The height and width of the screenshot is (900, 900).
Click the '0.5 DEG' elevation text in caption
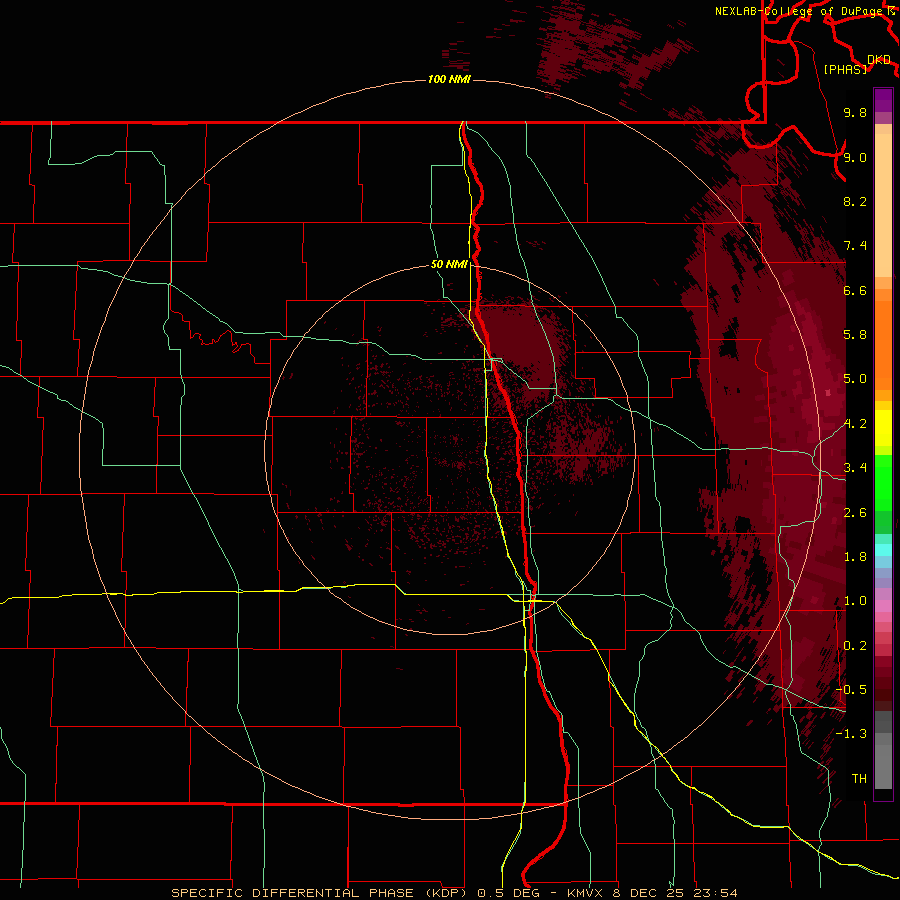509,893
